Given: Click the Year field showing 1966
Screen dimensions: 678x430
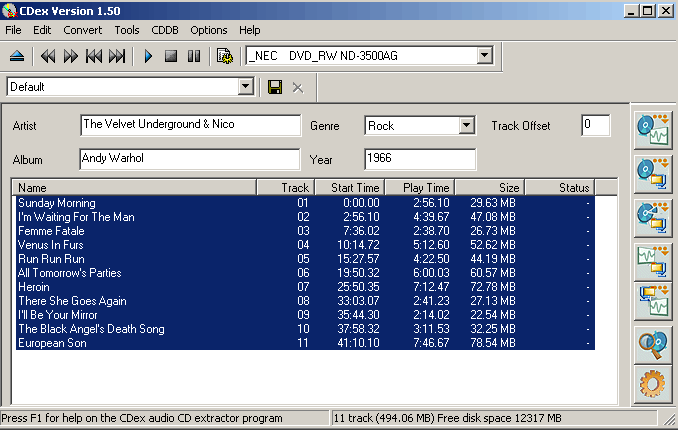Looking at the screenshot, I should click(x=420, y=159).
